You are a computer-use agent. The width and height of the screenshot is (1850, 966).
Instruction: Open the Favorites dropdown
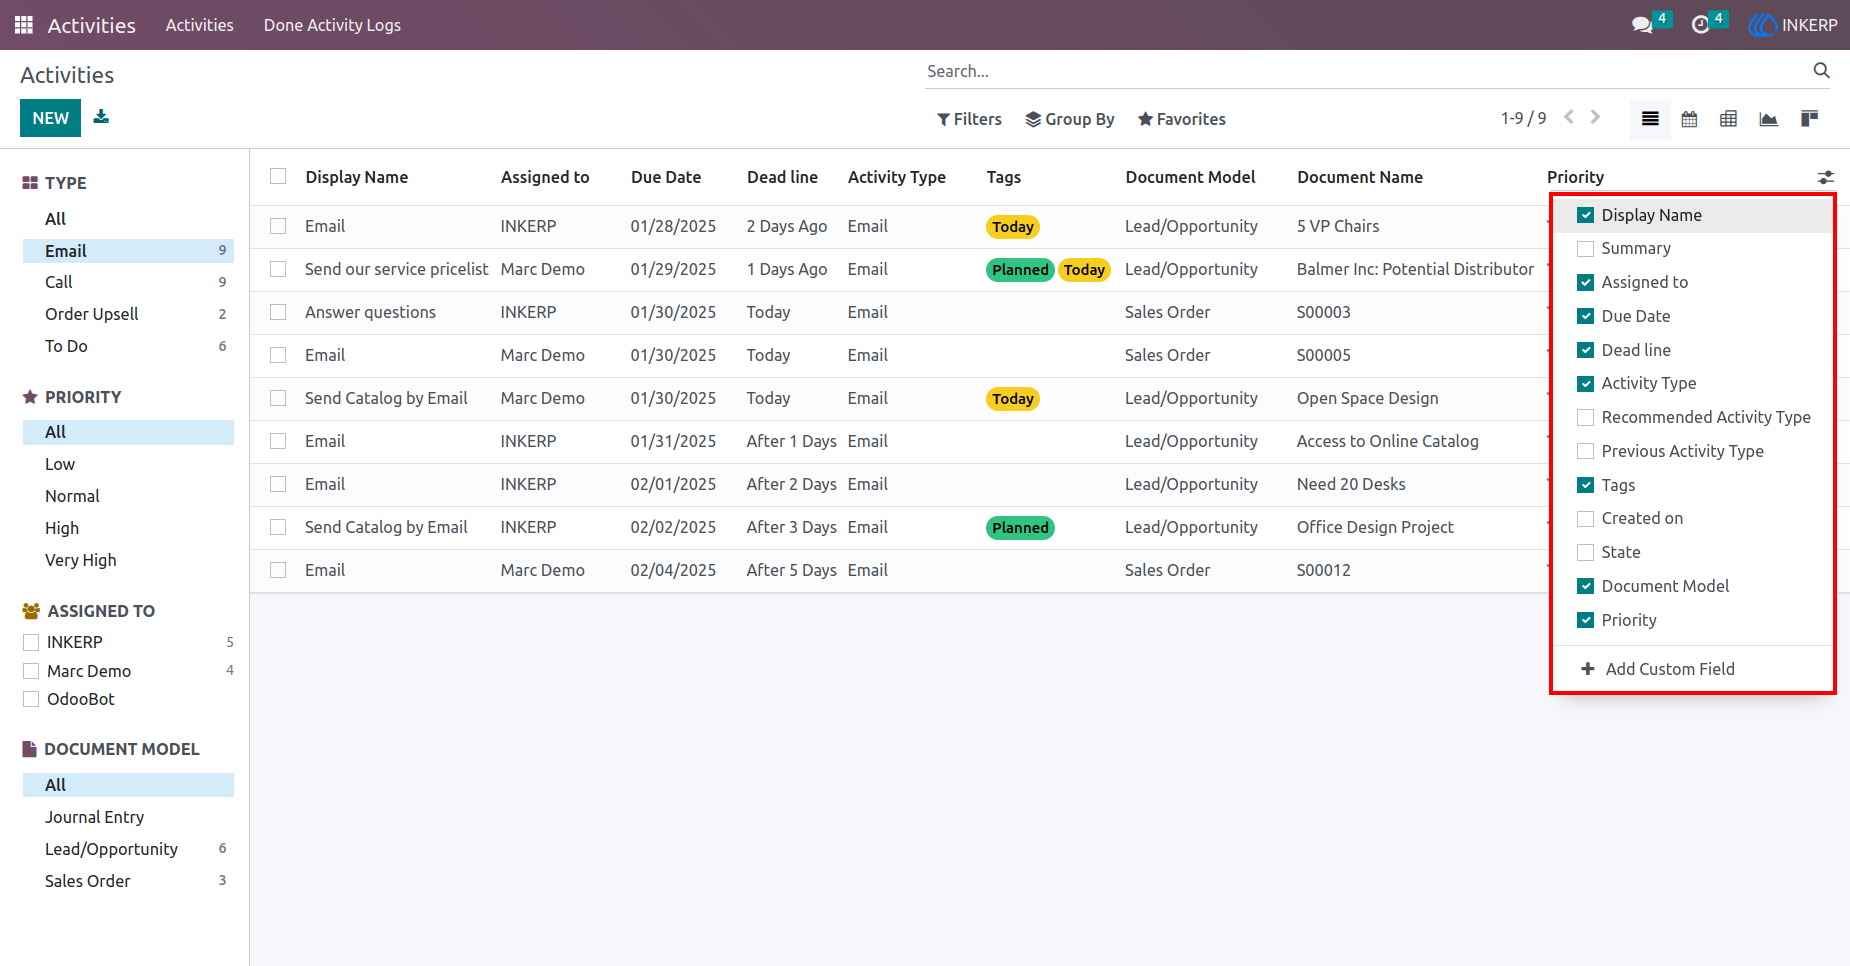click(1181, 119)
